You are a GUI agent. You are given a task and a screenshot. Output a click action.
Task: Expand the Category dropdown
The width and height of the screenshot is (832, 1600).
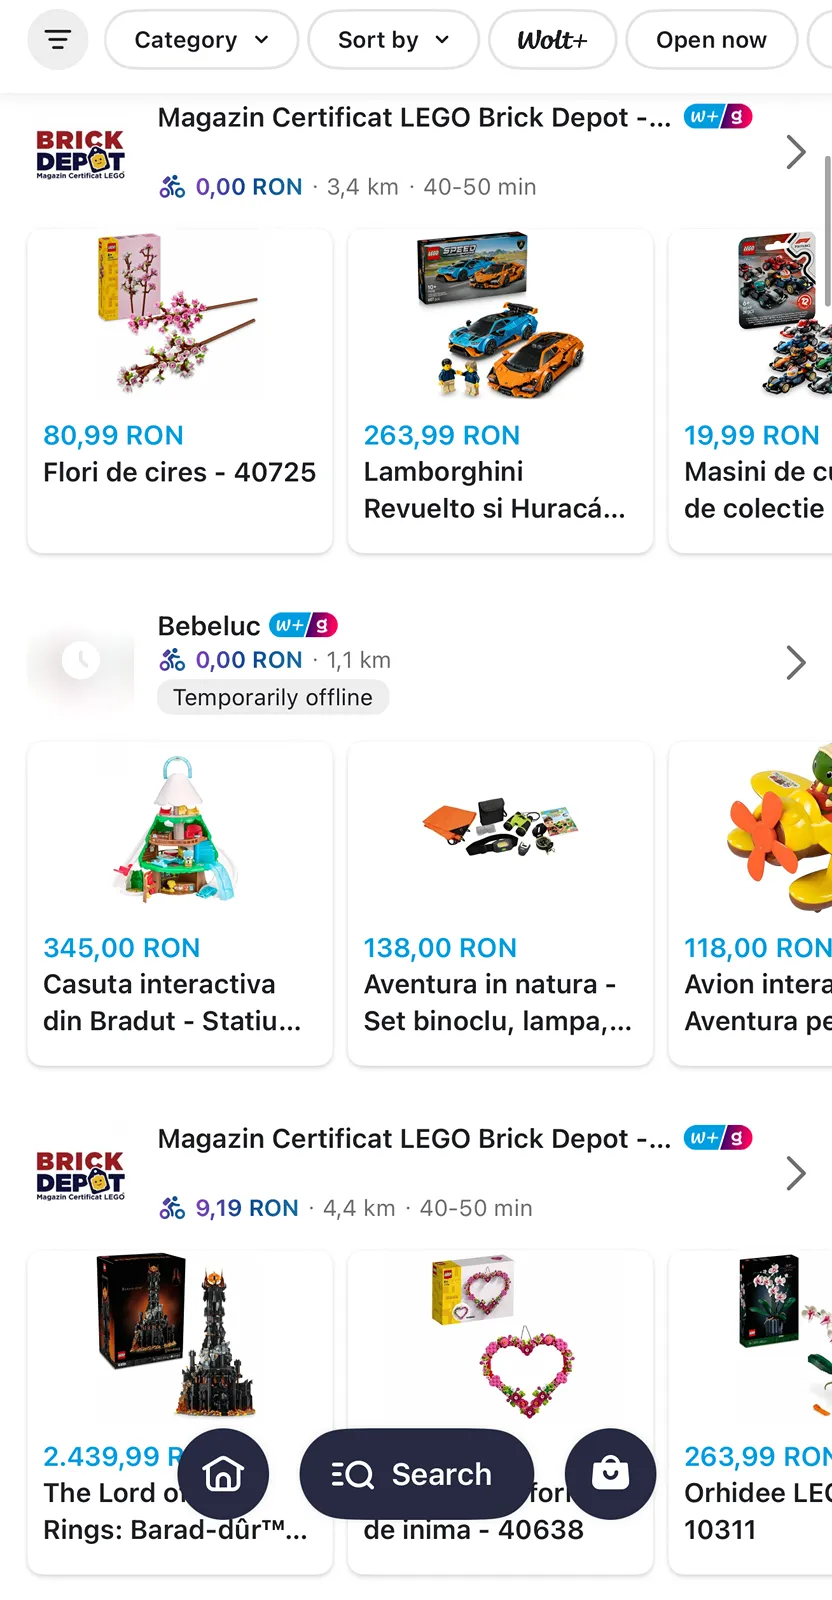201,40
